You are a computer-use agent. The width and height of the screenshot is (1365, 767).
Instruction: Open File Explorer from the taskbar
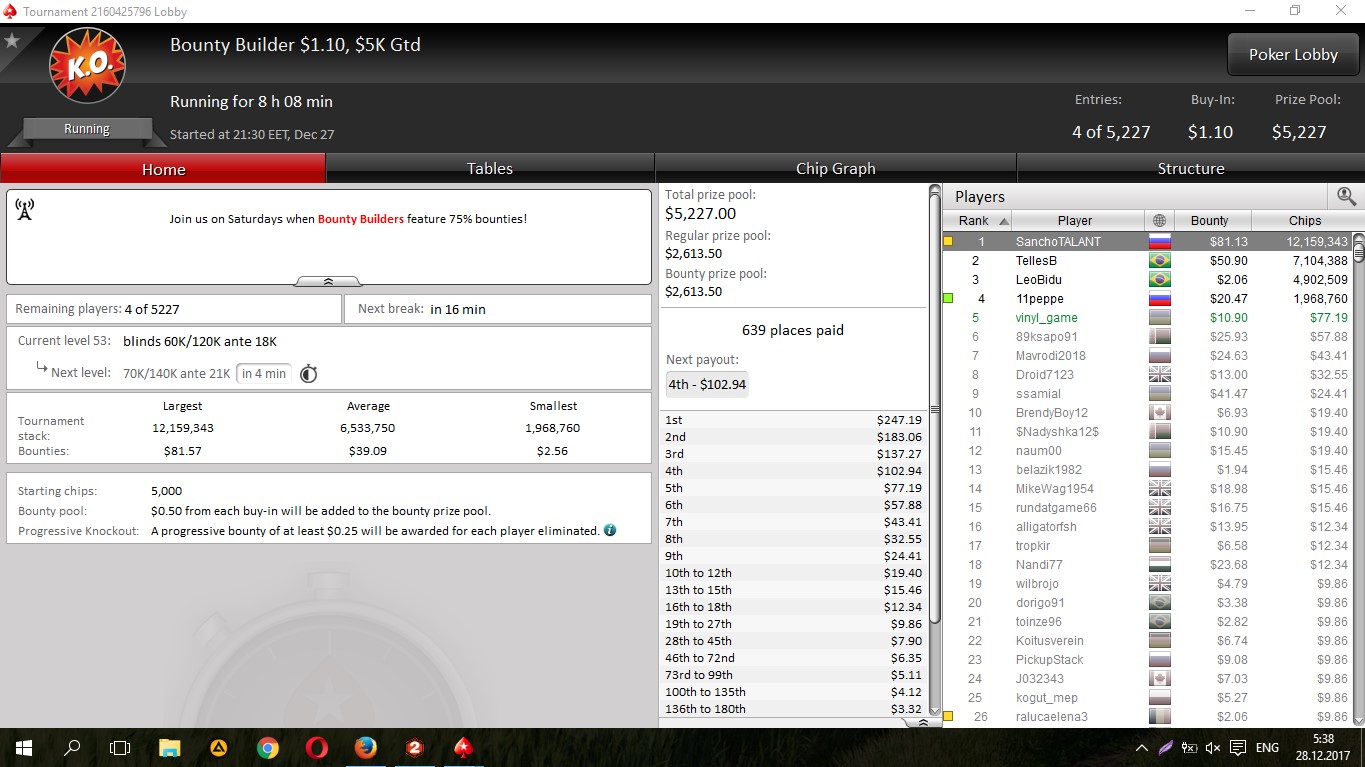[169, 747]
